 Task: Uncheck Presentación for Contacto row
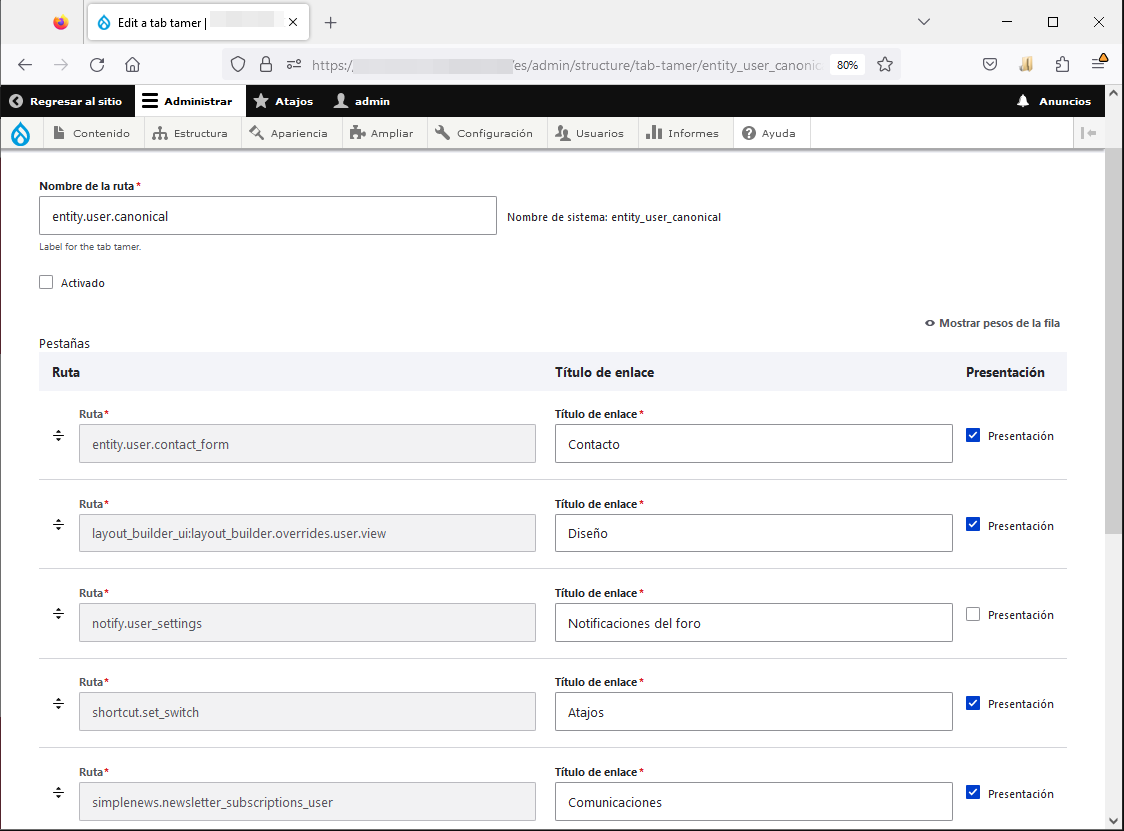click(973, 435)
